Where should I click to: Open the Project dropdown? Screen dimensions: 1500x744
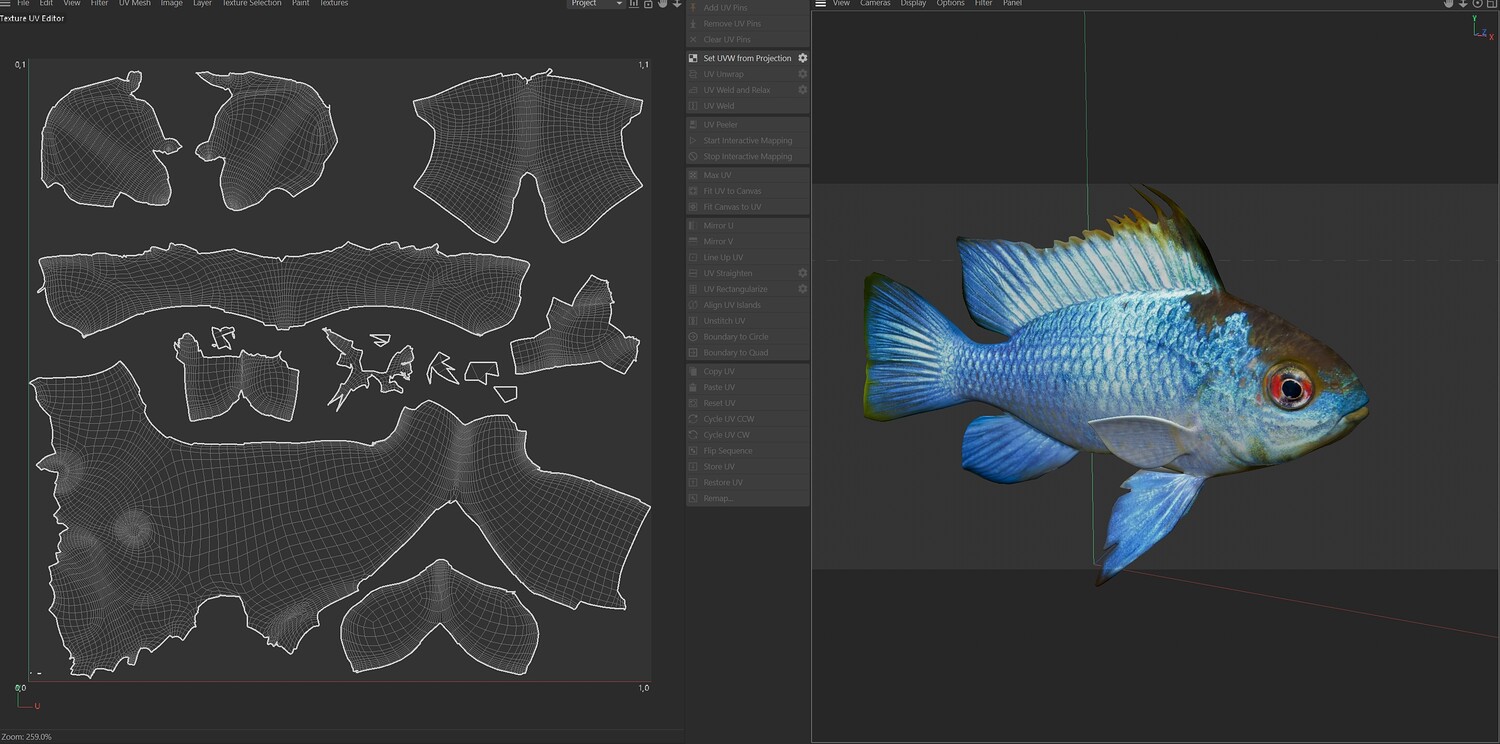(x=597, y=4)
